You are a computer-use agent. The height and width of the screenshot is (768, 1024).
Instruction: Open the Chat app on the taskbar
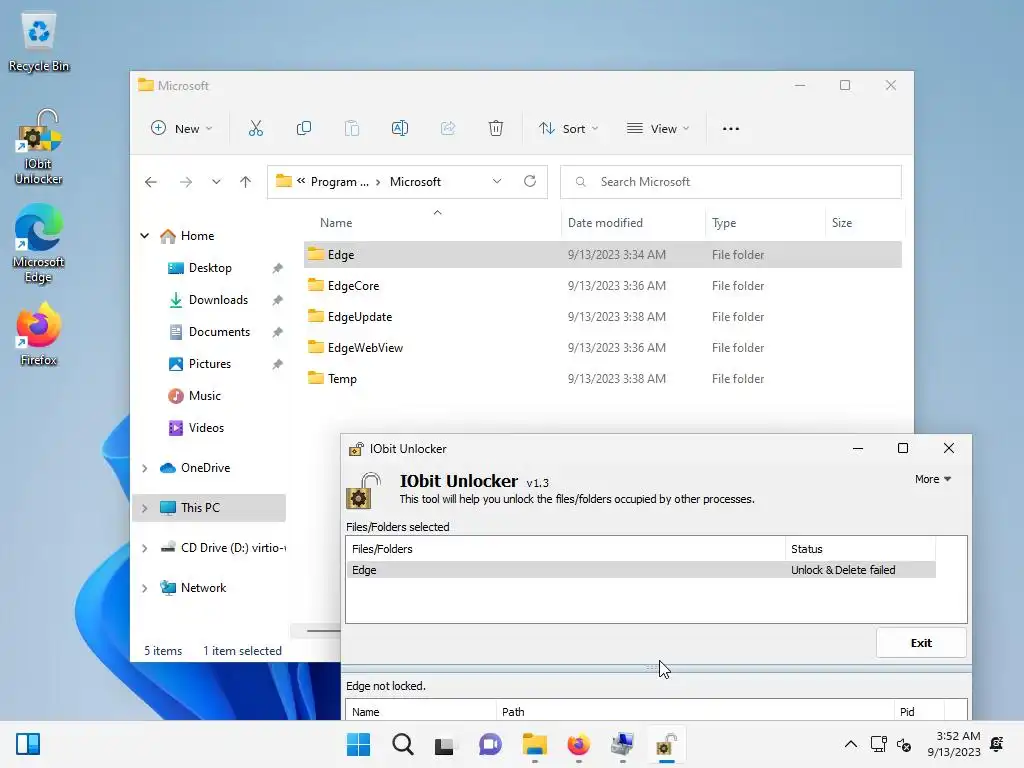tap(490, 744)
